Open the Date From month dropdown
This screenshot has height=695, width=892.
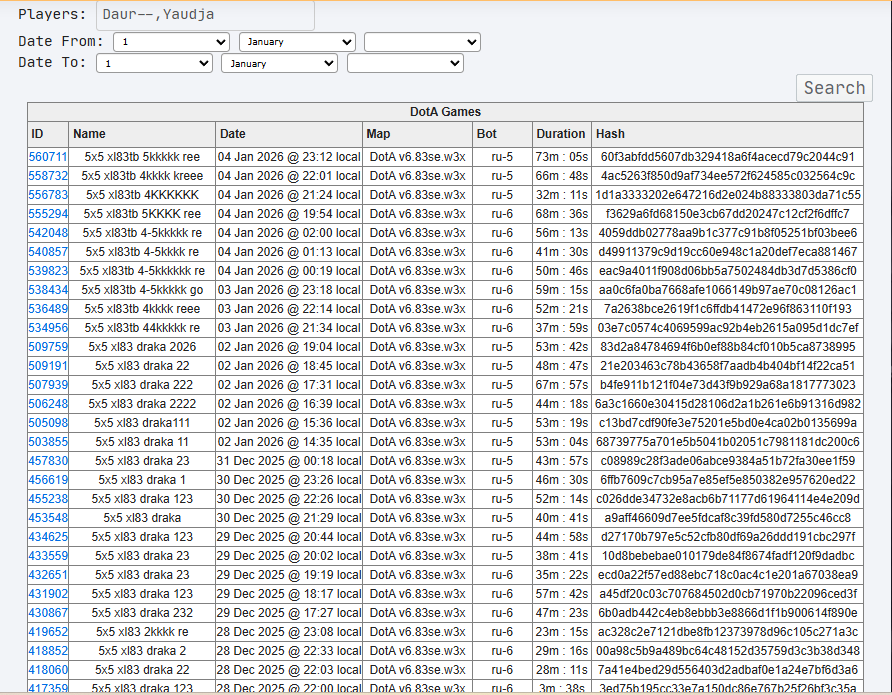tap(298, 42)
